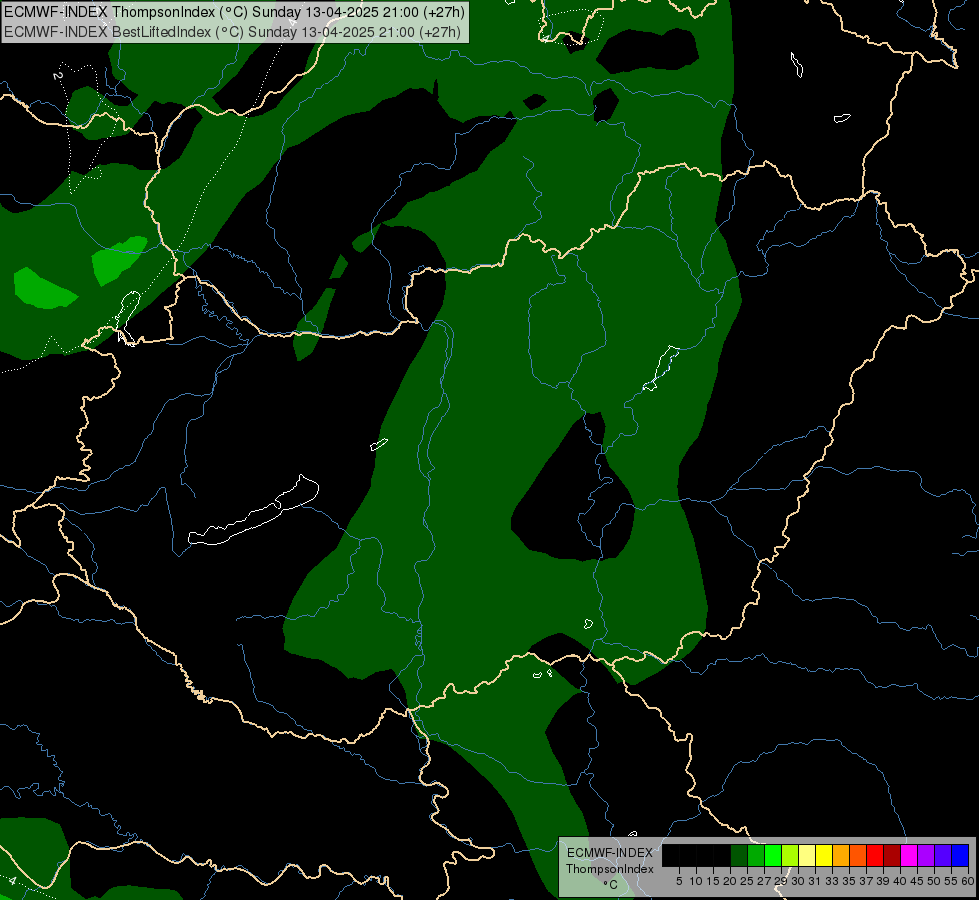Pick the purple 45-50 legend swatch

[926, 855]
